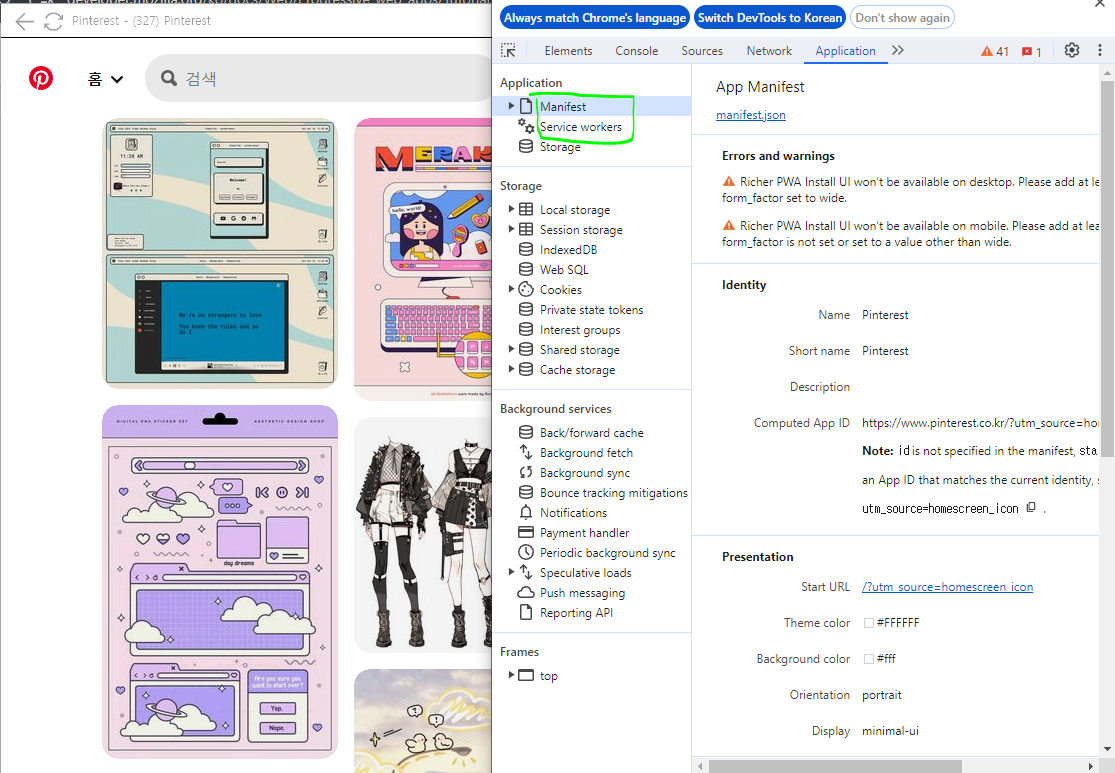
Task: Click the IndexedDB database icon
Action: [526, 250]
